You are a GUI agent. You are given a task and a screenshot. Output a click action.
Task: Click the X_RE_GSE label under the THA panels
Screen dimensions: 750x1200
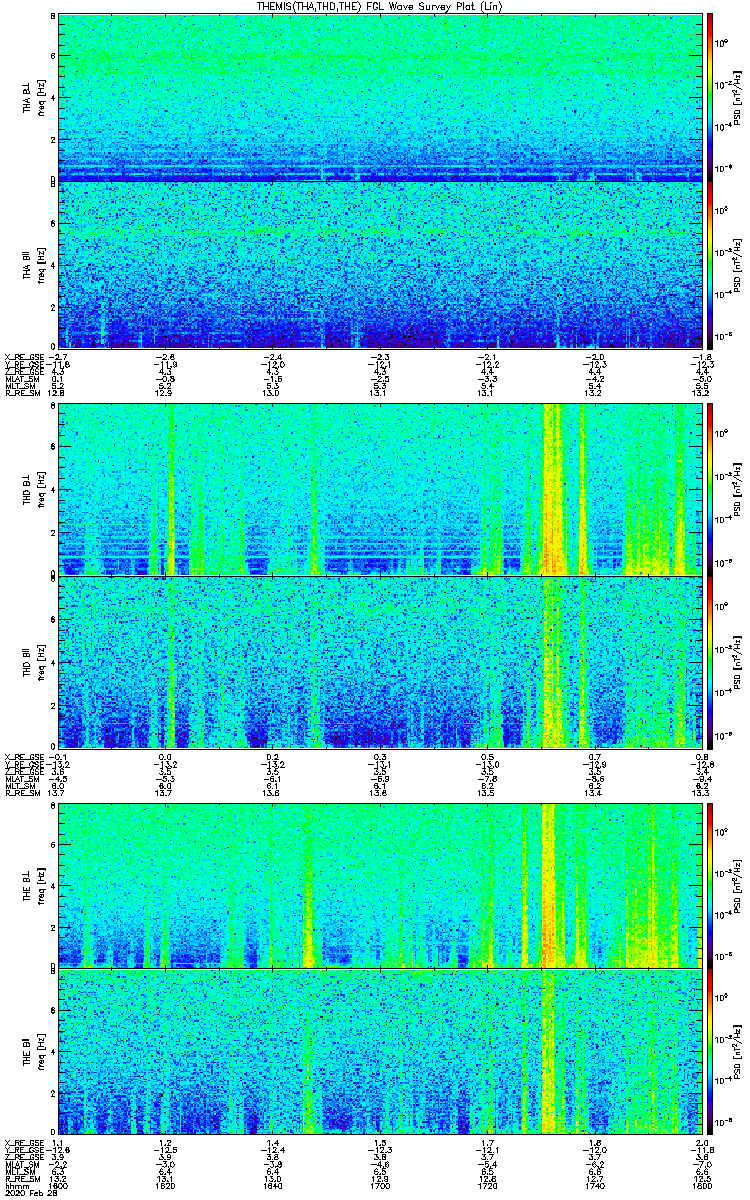pos(21,355)
